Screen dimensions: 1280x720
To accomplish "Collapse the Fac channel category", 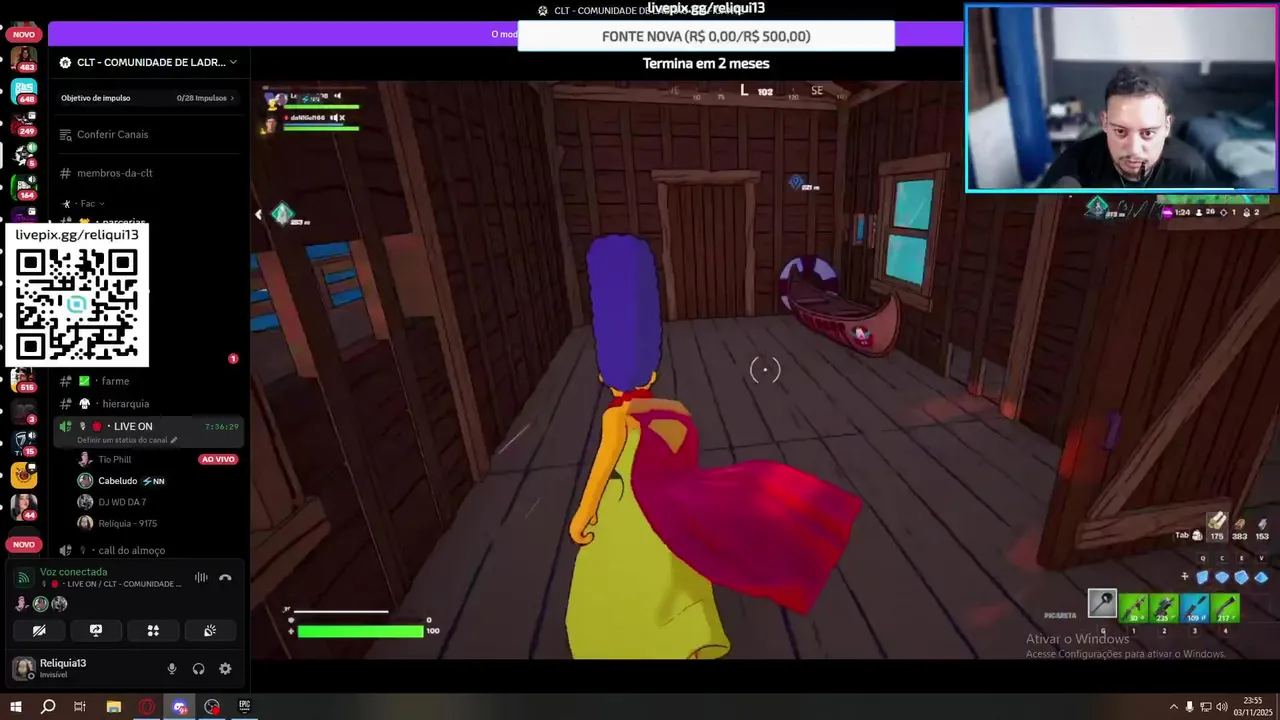I will pyautogui.click(x=88, y=204).
